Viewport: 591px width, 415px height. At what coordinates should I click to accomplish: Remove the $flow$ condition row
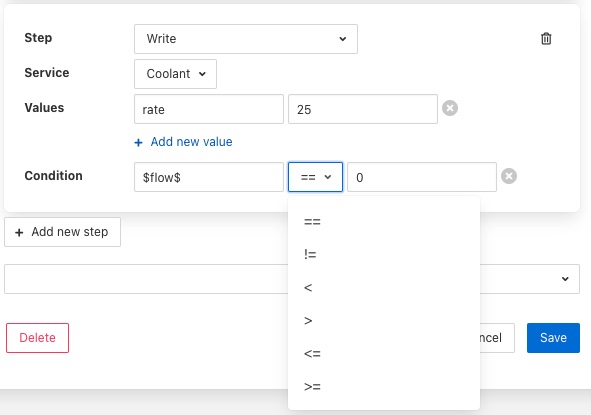(509, 176)
